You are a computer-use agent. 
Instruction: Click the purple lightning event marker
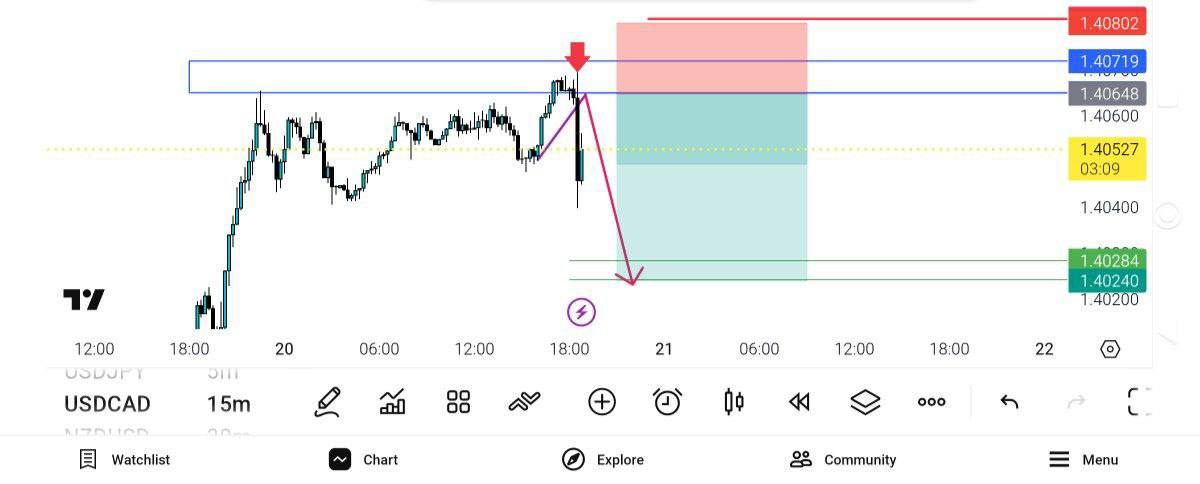[x=581, y=312]
